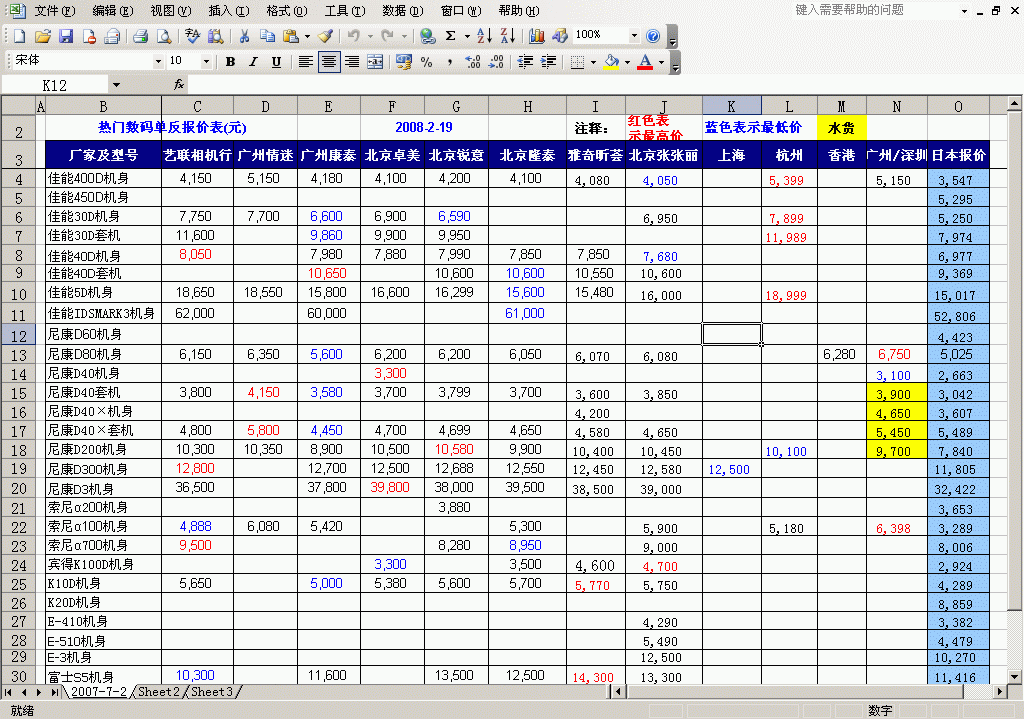Screen dimensions: 1024x719
Task: Apply yellow fill color bucket
Action: click(x=611, y=62)
